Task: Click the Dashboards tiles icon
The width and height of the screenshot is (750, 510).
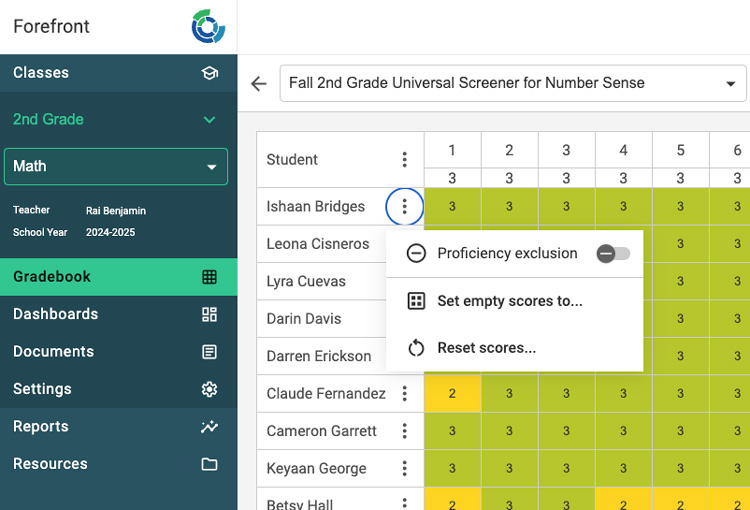Action: pos(210,314)
